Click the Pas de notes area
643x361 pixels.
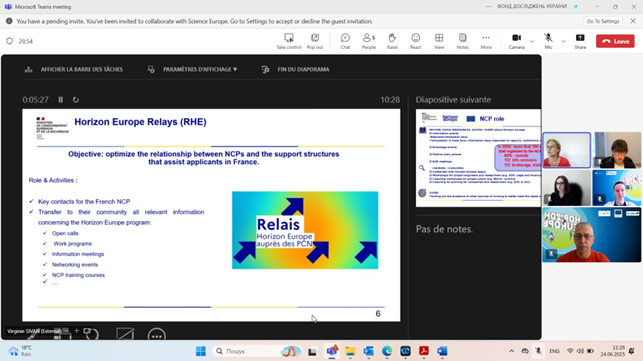(445, 229)
